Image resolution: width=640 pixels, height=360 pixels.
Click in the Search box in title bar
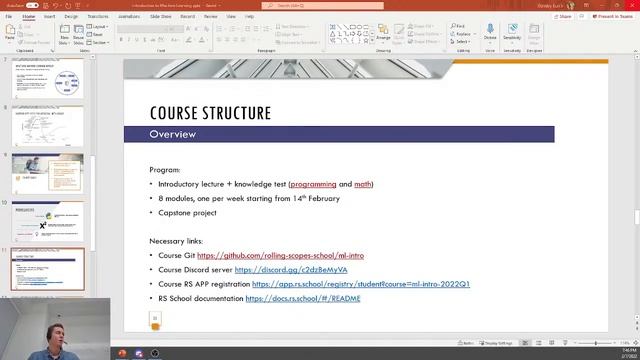[322, 6]
